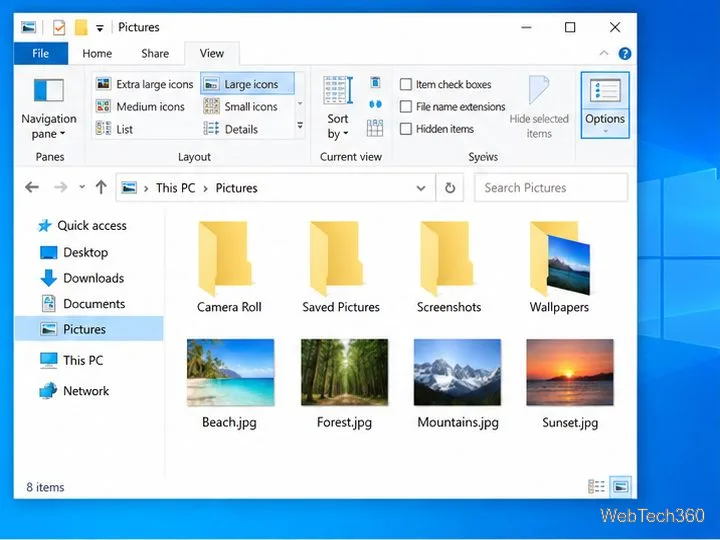
Task: Select the Sunset.jpg thumbnail
Action: pyautogui.click(x=570, y=373)
